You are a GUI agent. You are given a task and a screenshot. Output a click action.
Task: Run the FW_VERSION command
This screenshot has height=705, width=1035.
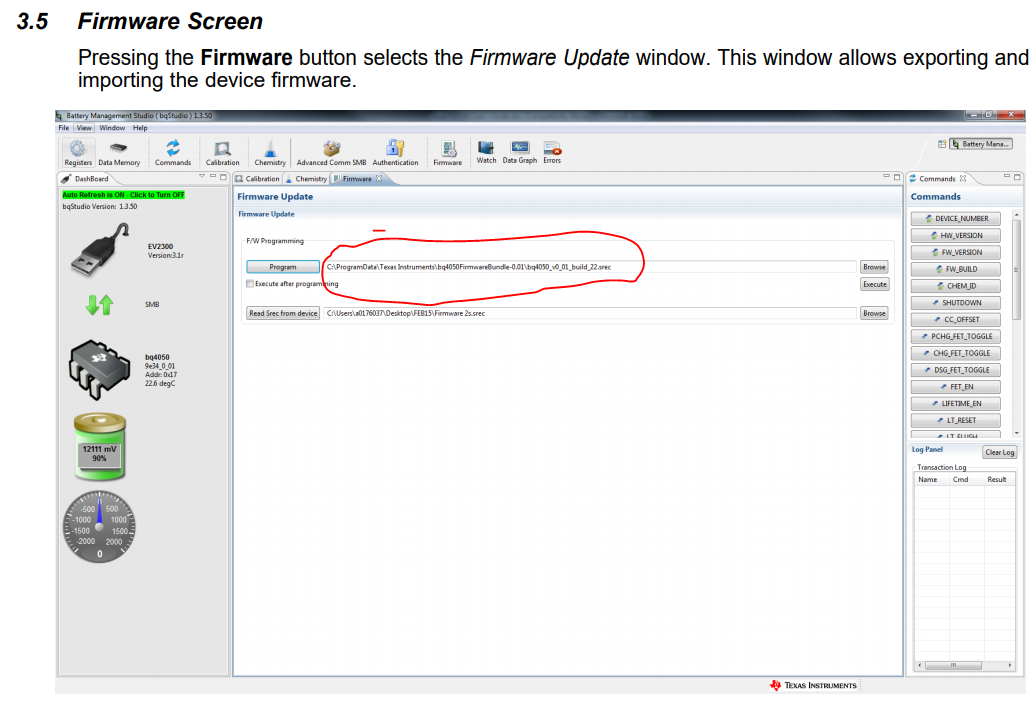point(956,252)
